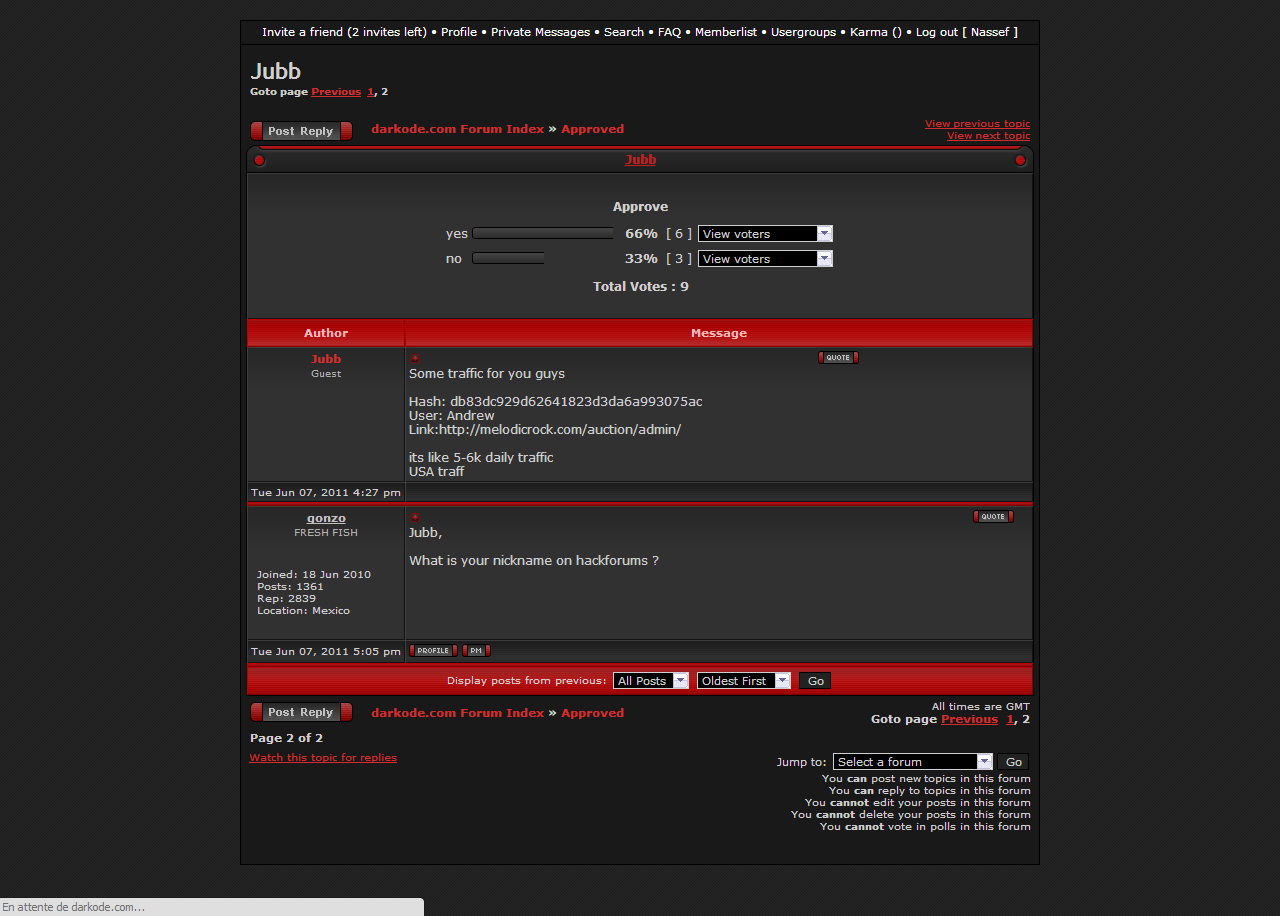Click View previous topic link
The image size is (1280, 916).
click(x=977, y=124)
